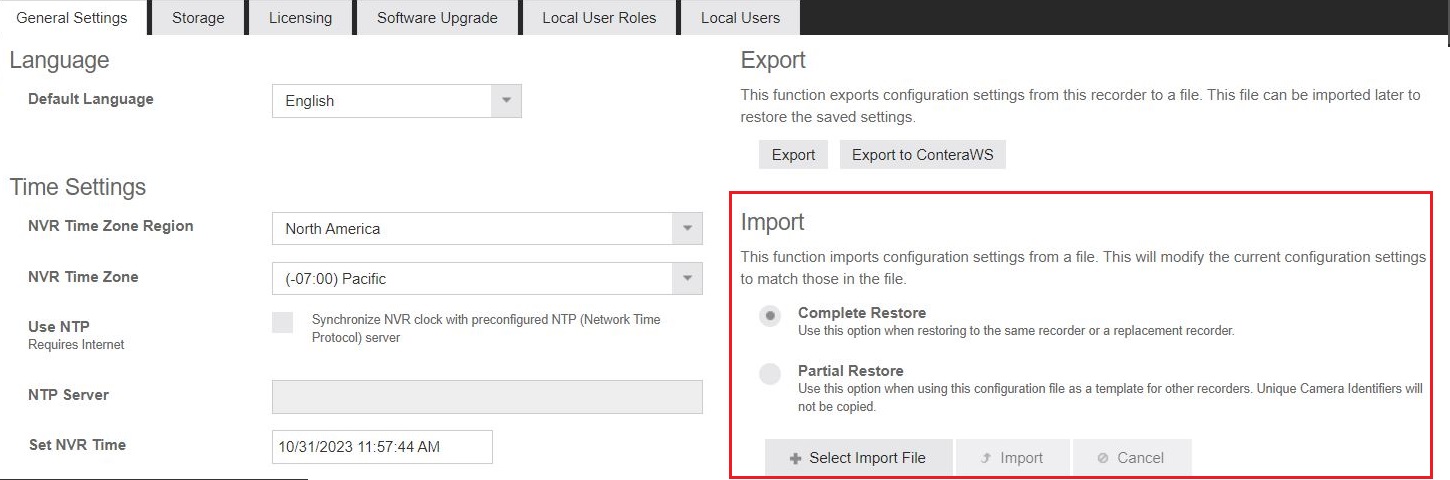
Task: Open the Default Language dropdown arrow
Action: (x=506, y=100)
